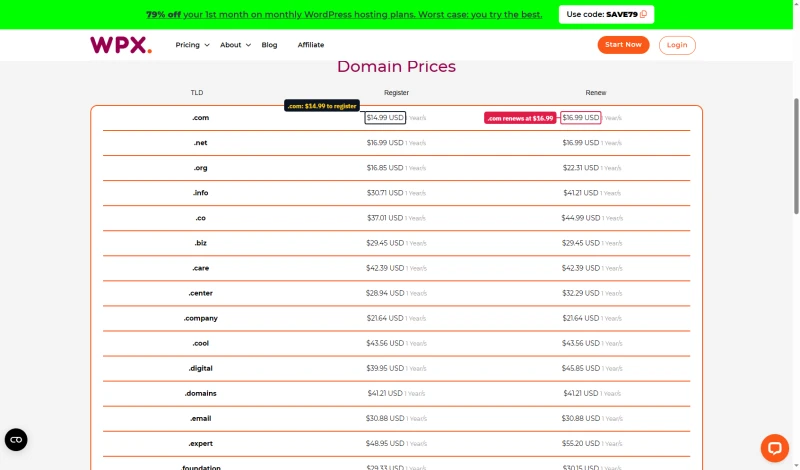Select the .com TLD row label
800x470 pixels.
[201, 118]
